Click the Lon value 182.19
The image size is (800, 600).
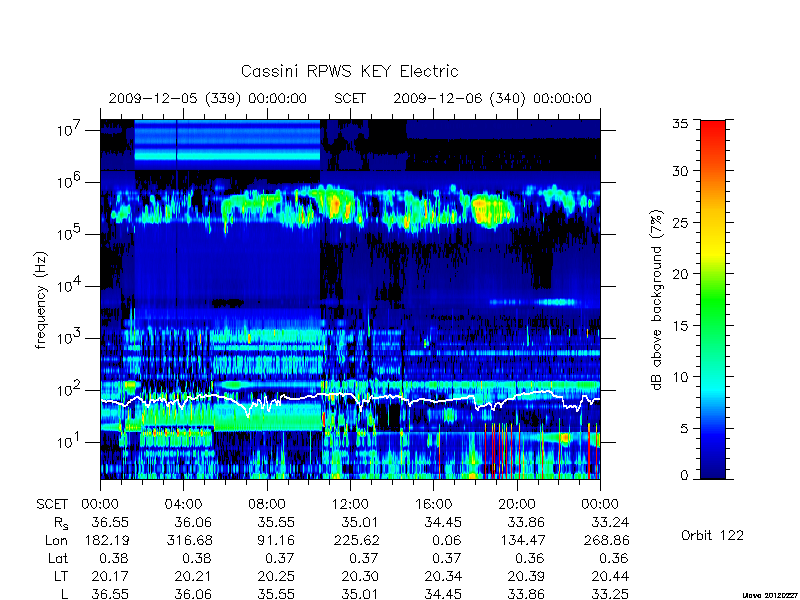click(x=106, y=540)
